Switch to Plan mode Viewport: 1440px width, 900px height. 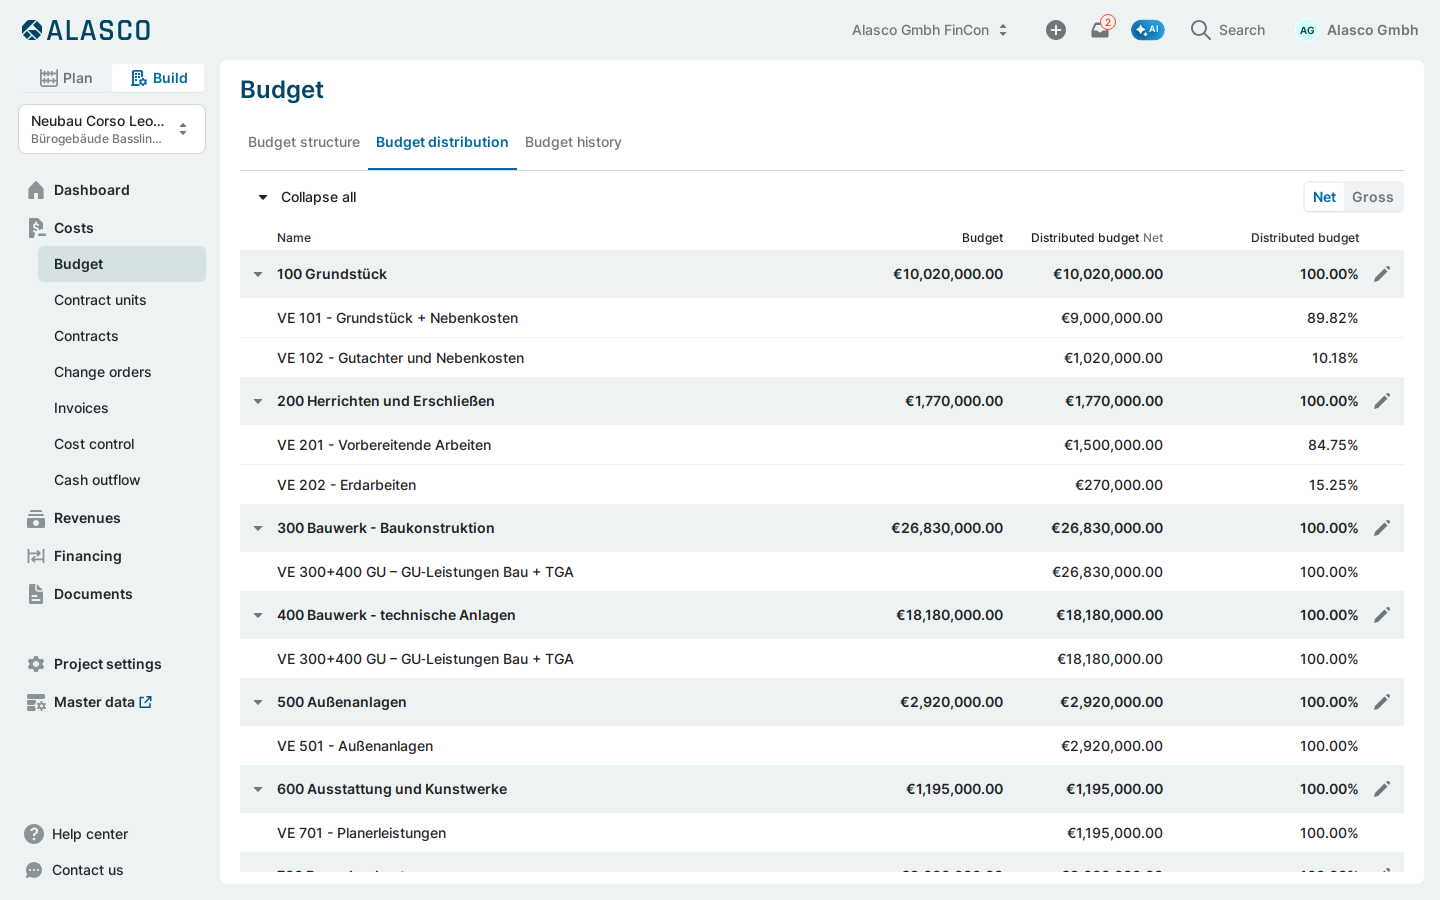tap(66, 78)
